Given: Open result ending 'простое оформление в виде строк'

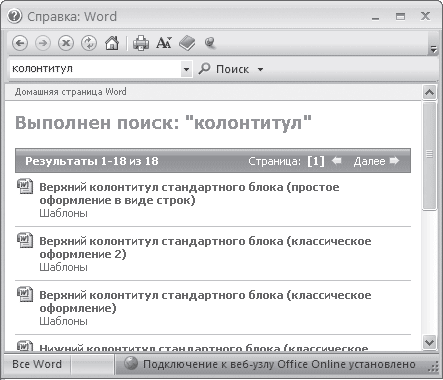Looking at the screenshot, I should tap(189, 194).
